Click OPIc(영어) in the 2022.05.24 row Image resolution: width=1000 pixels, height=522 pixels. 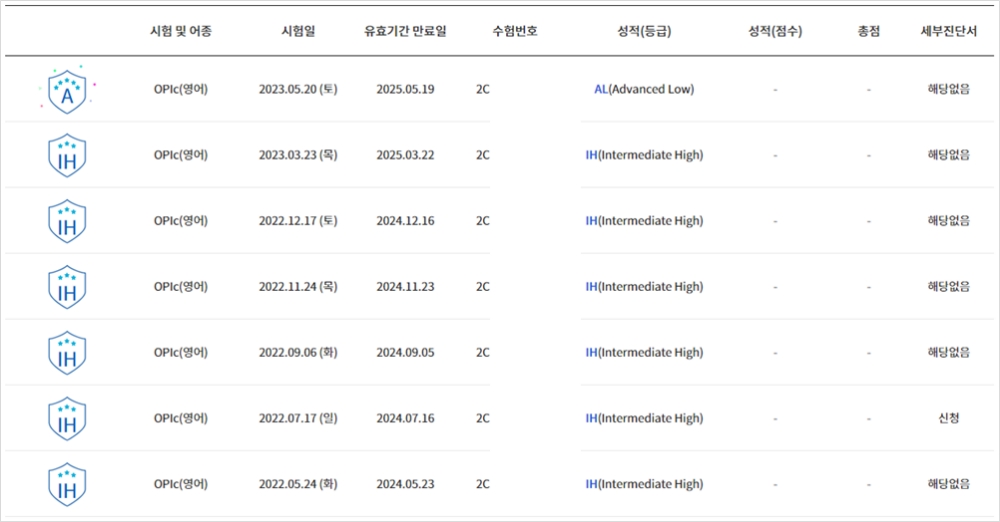tap(180, 484)
